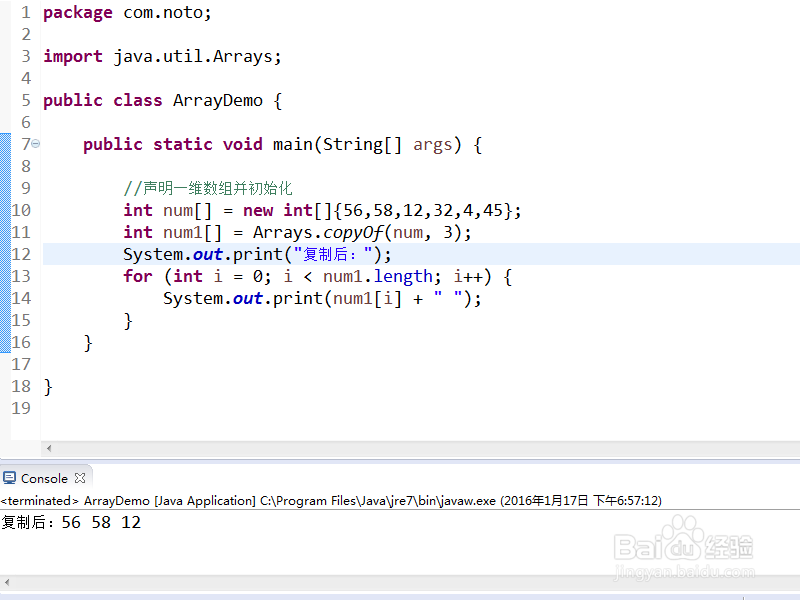Click the ArrayDemo class name
The image size is (800, 600).
pos(217,100)
